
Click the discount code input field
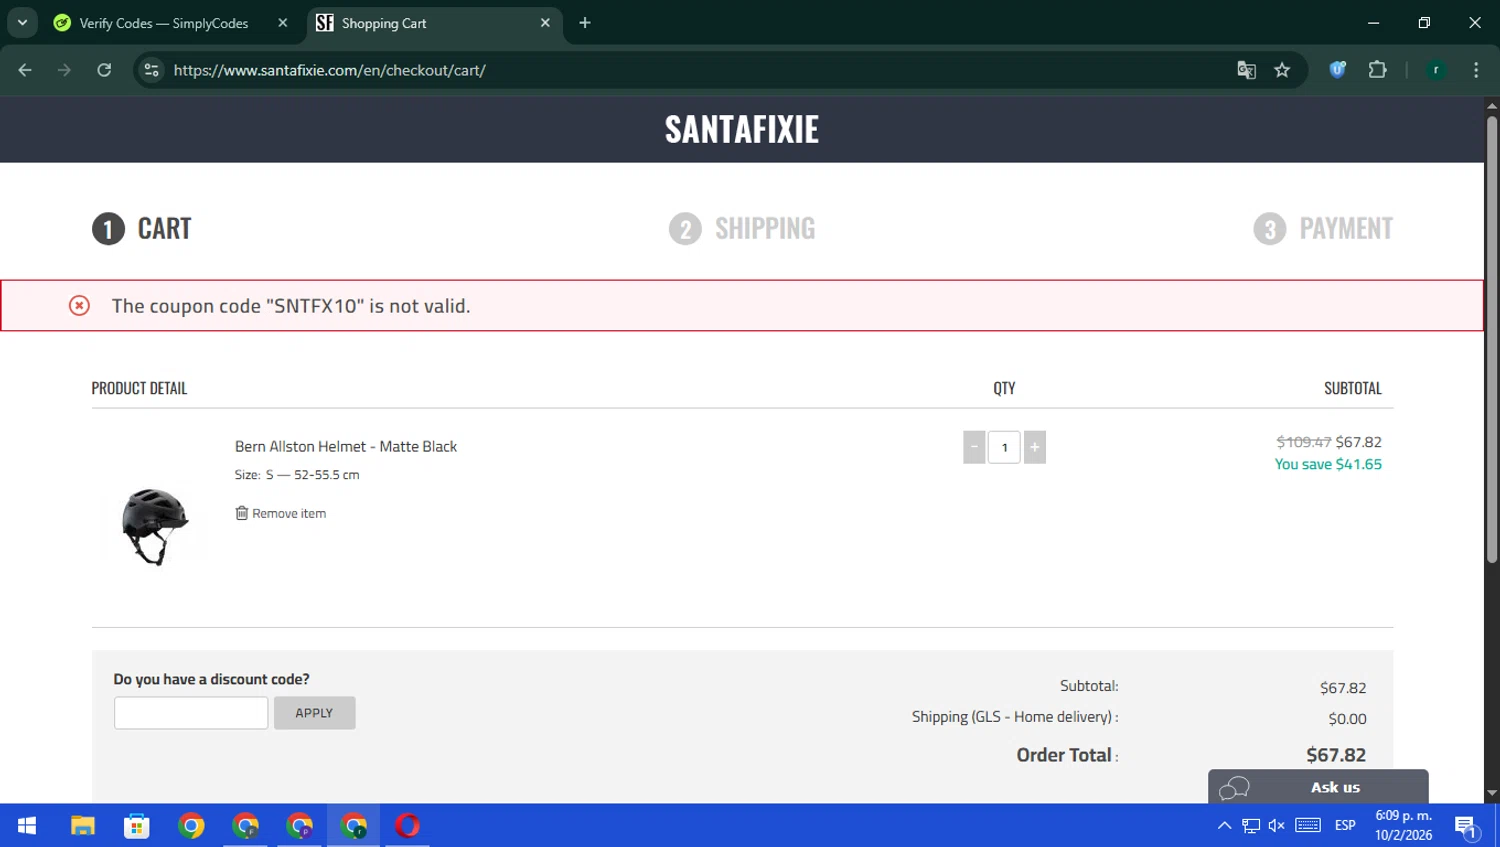pyautogui.click(x=191, y=713)
